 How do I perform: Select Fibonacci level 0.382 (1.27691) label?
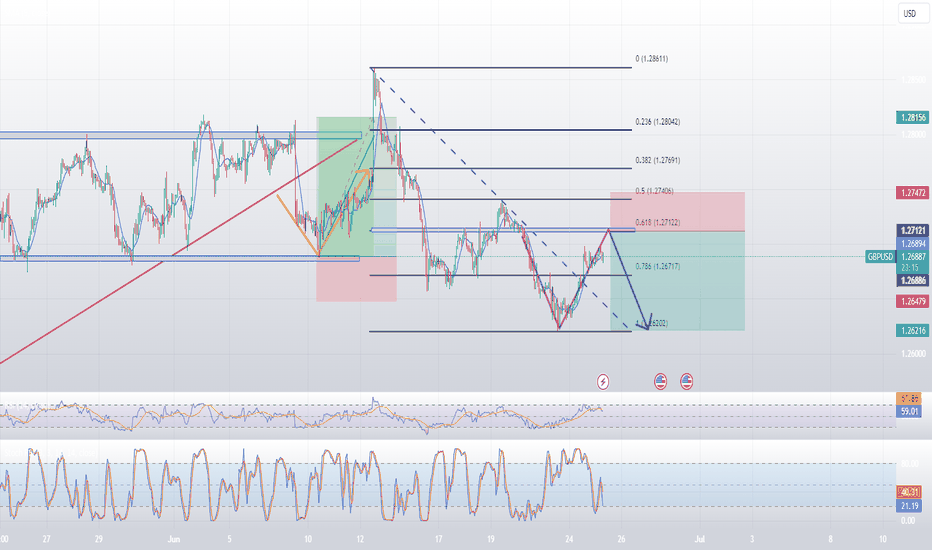[657, 161]
